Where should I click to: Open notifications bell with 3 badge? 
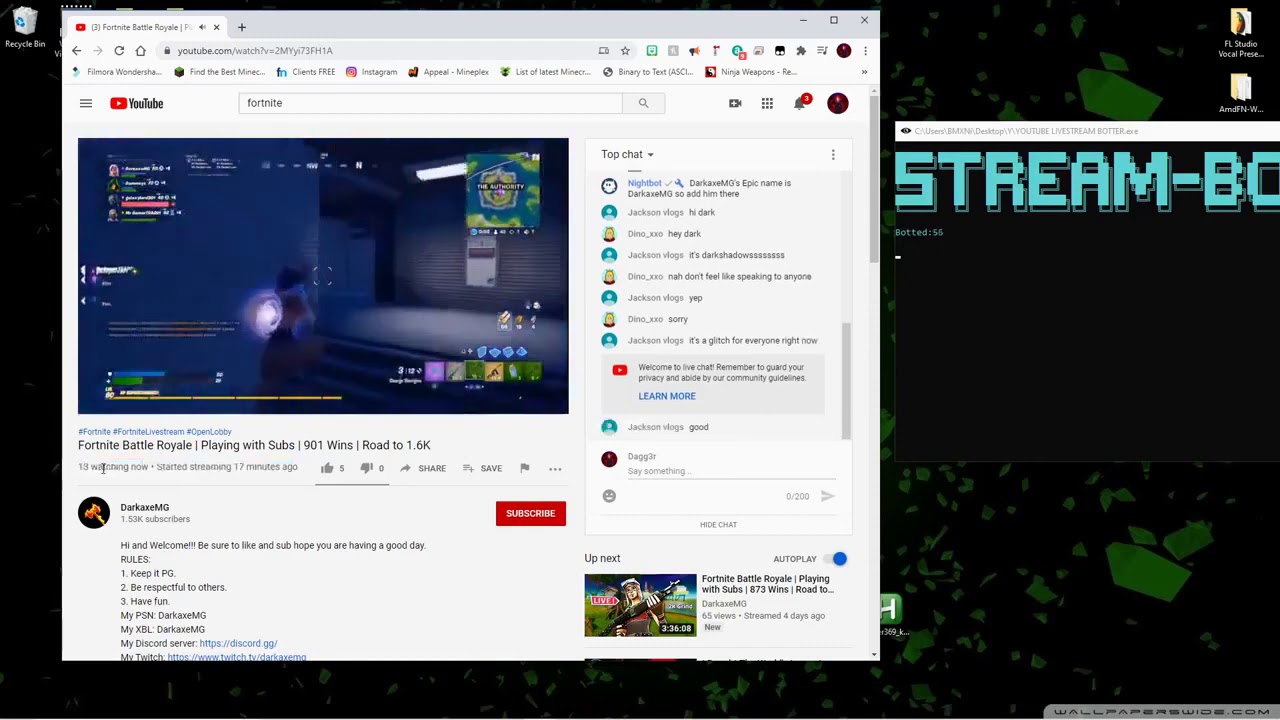coord(800,103)
